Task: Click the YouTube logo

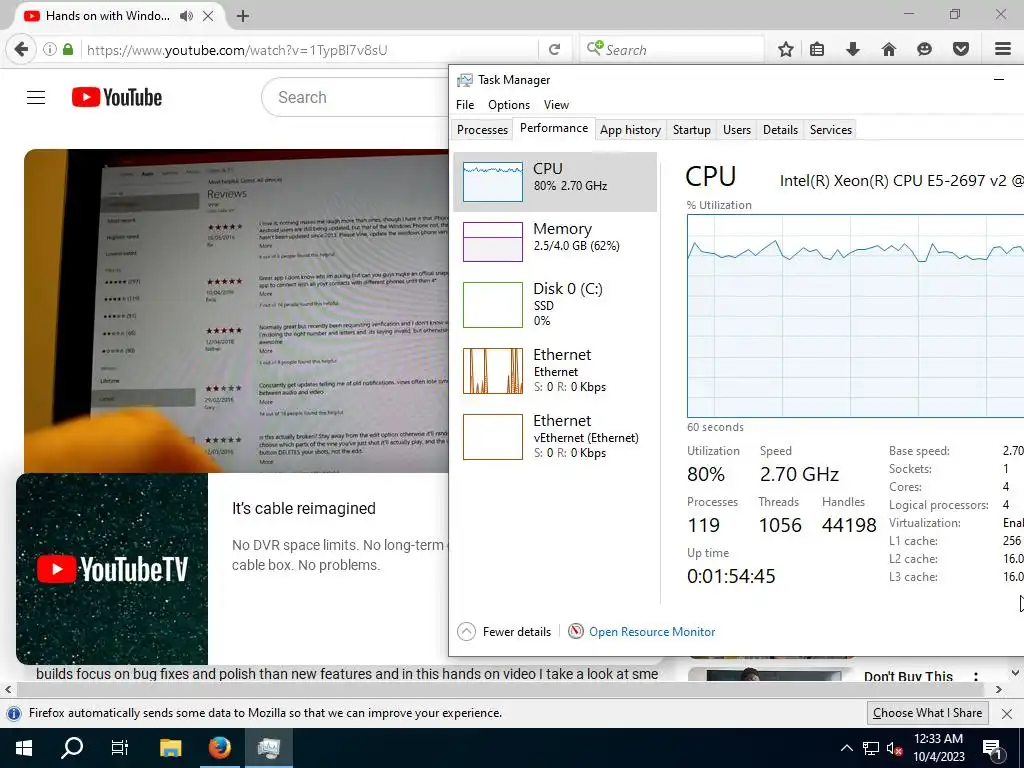Action: (x=117, y=97)
